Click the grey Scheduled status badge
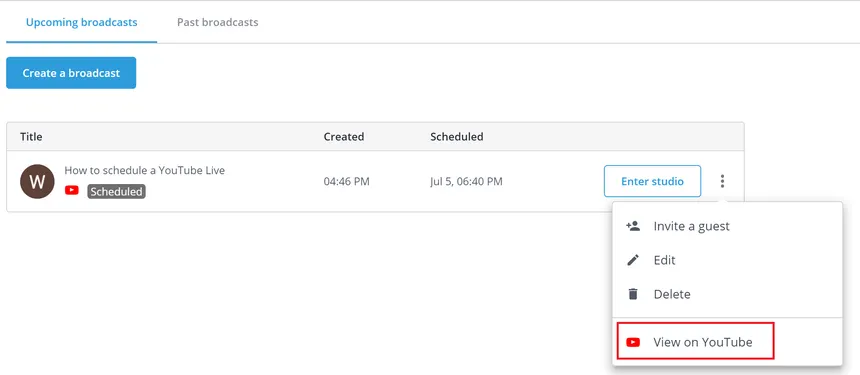The width and height of the screenshot is (860, 375). tap(116, 191)
